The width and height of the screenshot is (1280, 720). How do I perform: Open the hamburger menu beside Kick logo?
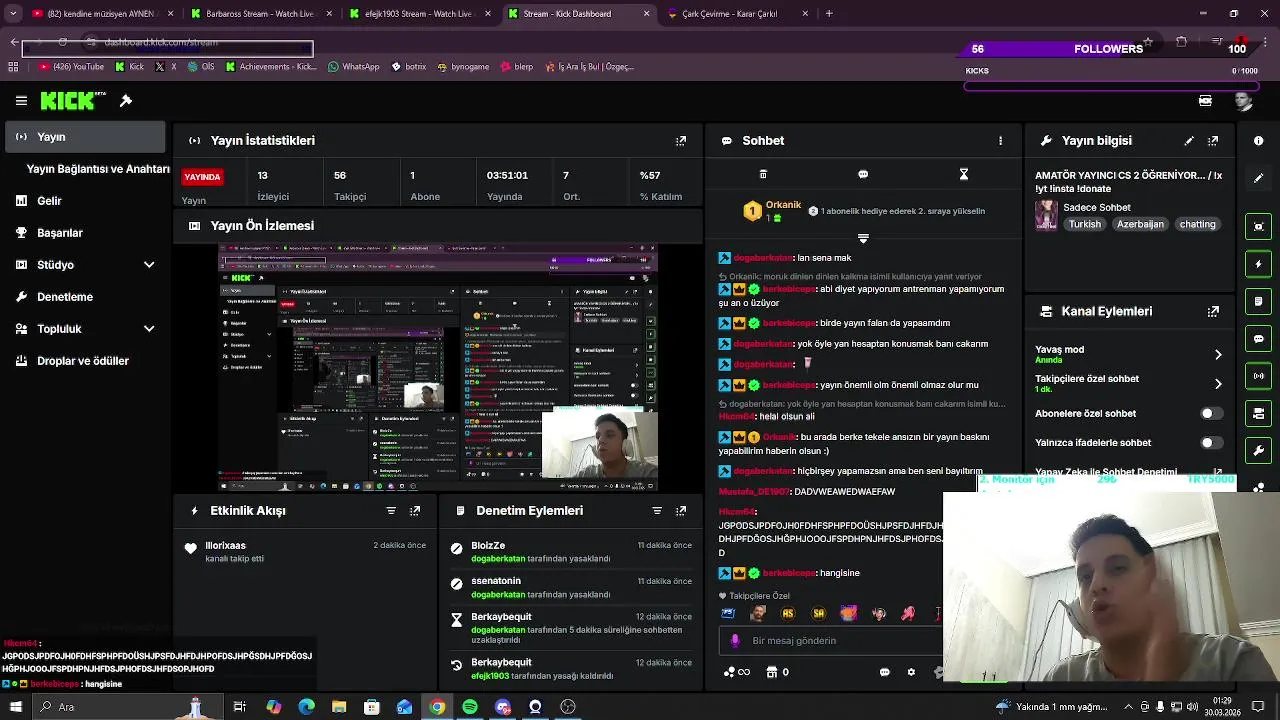[x=21, y=101]
